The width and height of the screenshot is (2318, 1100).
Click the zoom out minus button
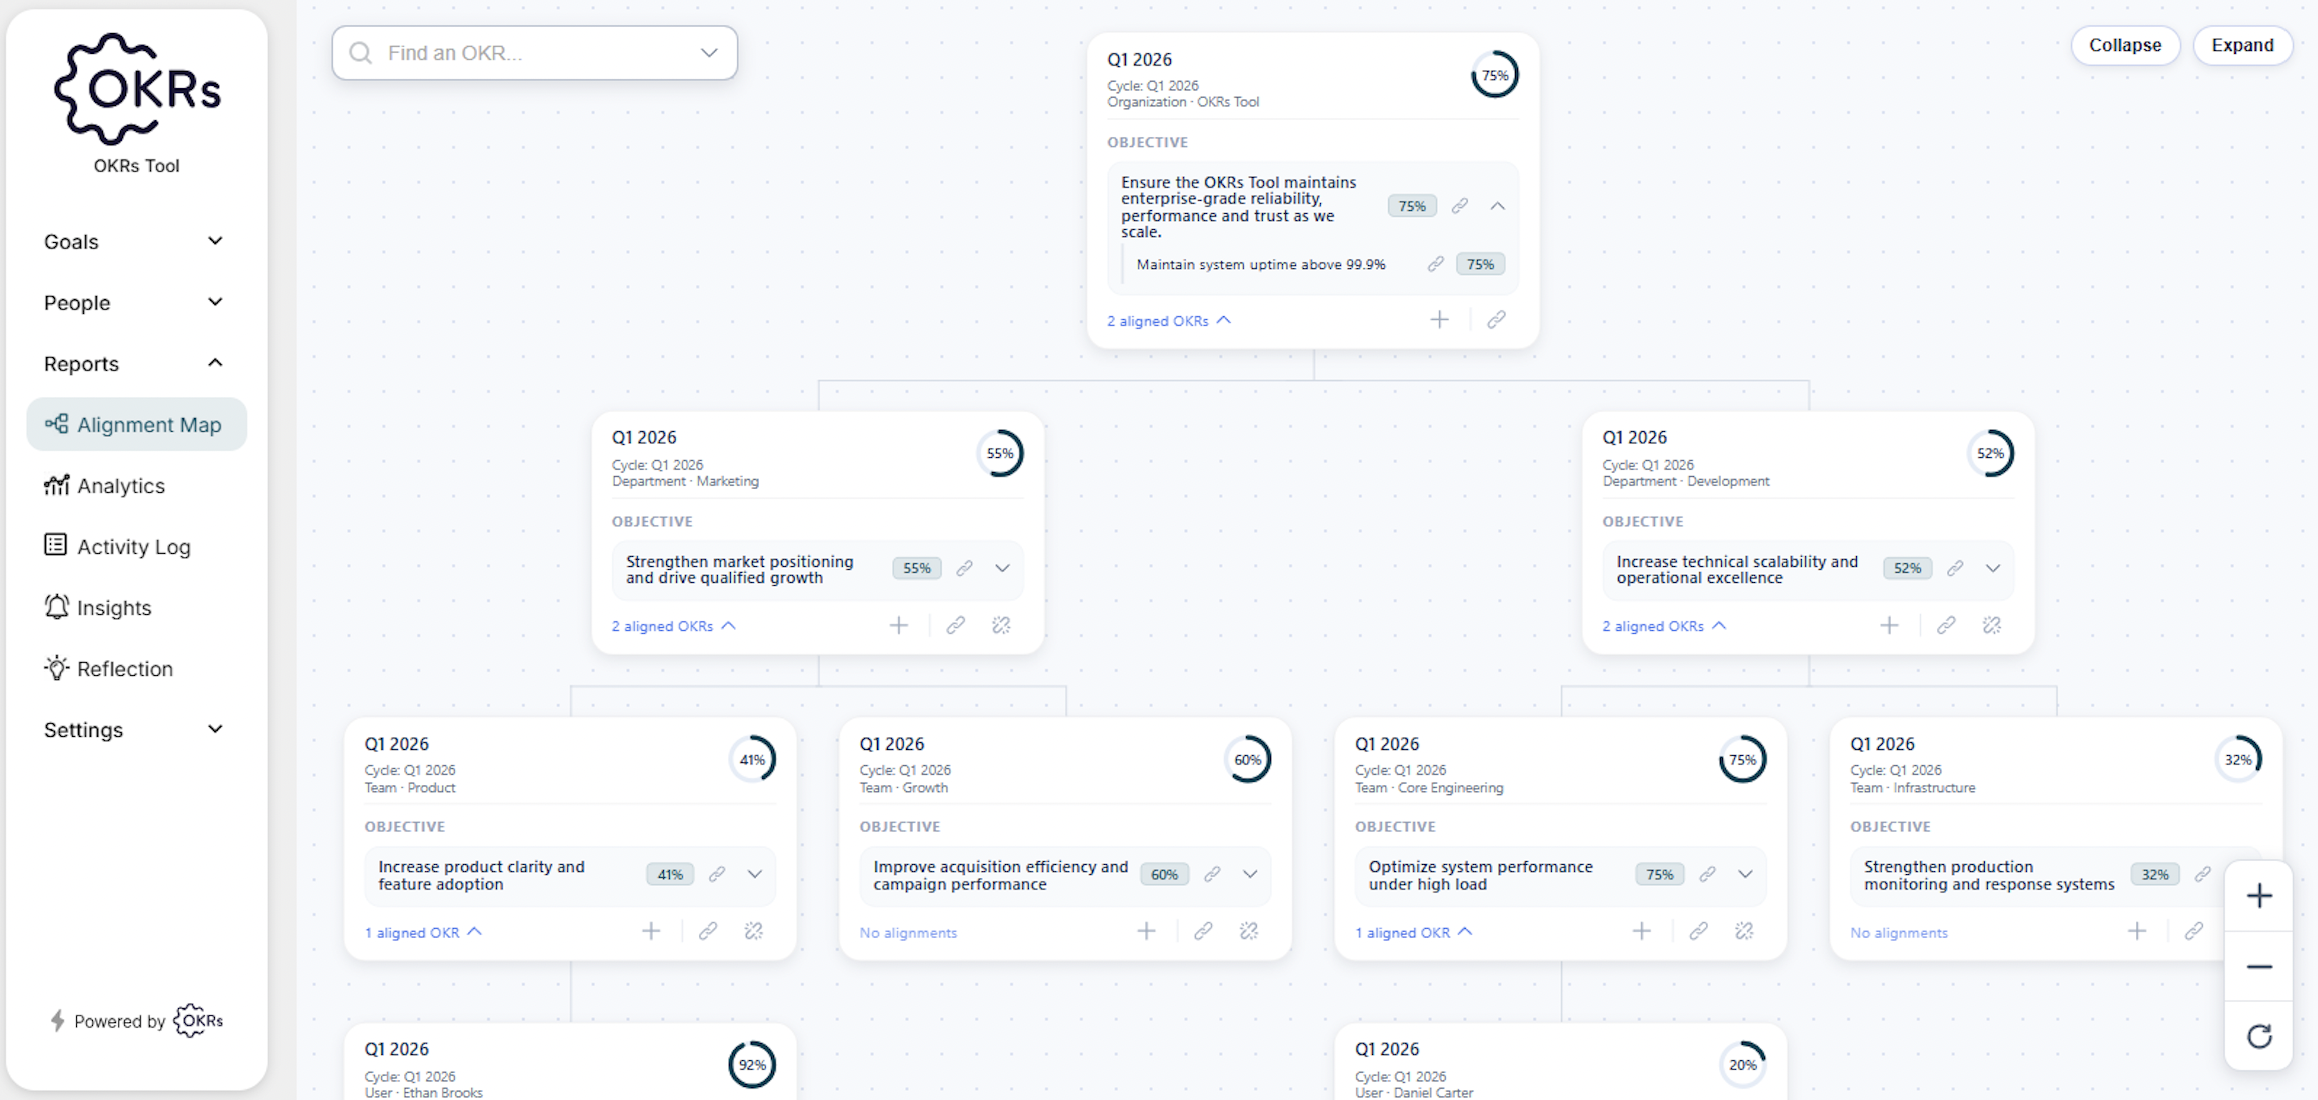pyautogui.click(x=2258, y=967)
